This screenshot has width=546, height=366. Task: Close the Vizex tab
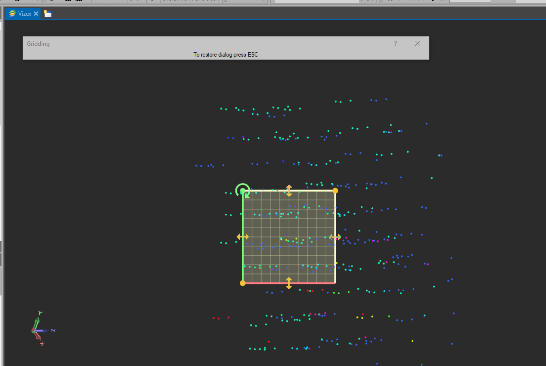click(36, 14)
